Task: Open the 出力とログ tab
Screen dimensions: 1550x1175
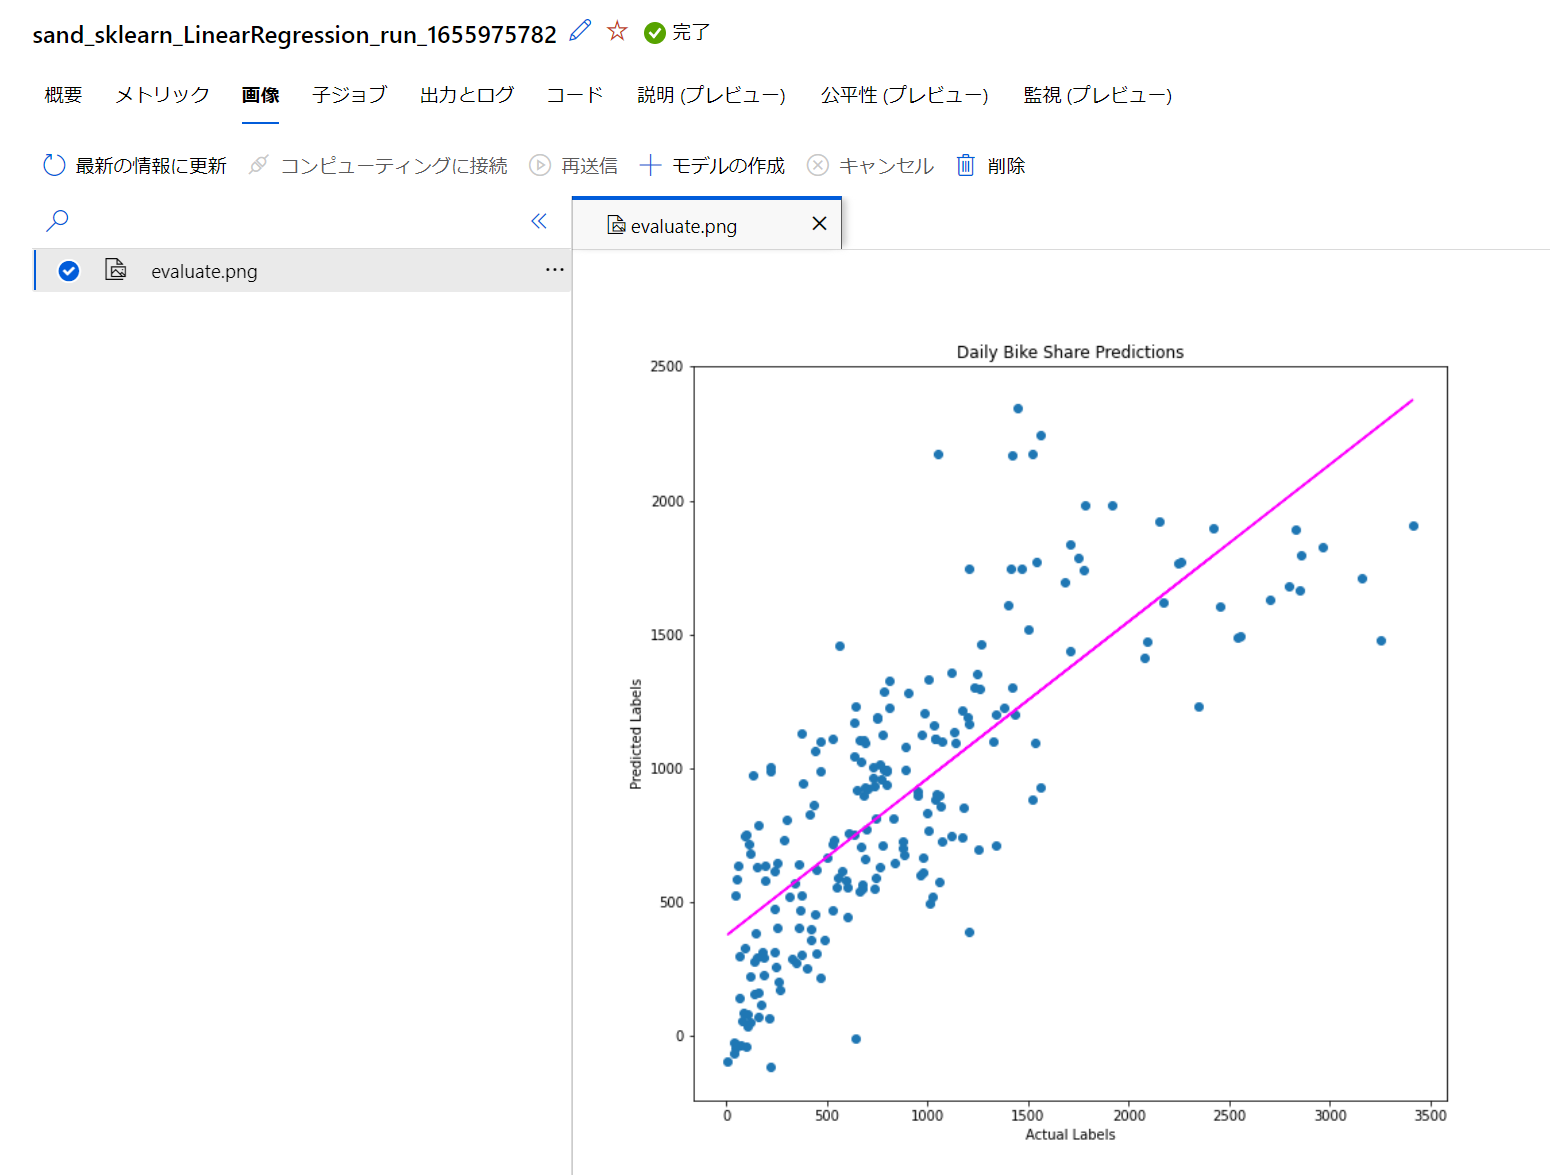Action: (467, 95)
